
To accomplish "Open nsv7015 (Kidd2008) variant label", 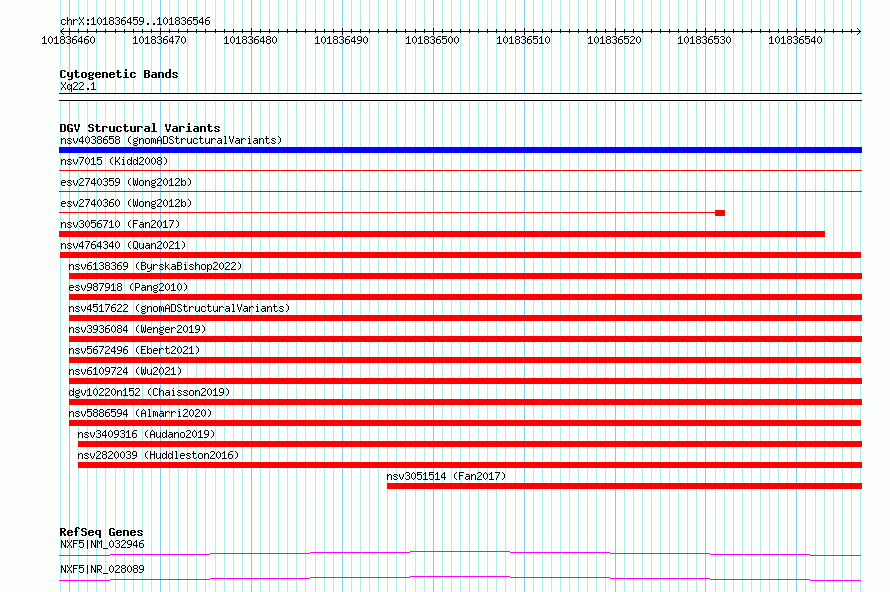I will click(114, 161).
